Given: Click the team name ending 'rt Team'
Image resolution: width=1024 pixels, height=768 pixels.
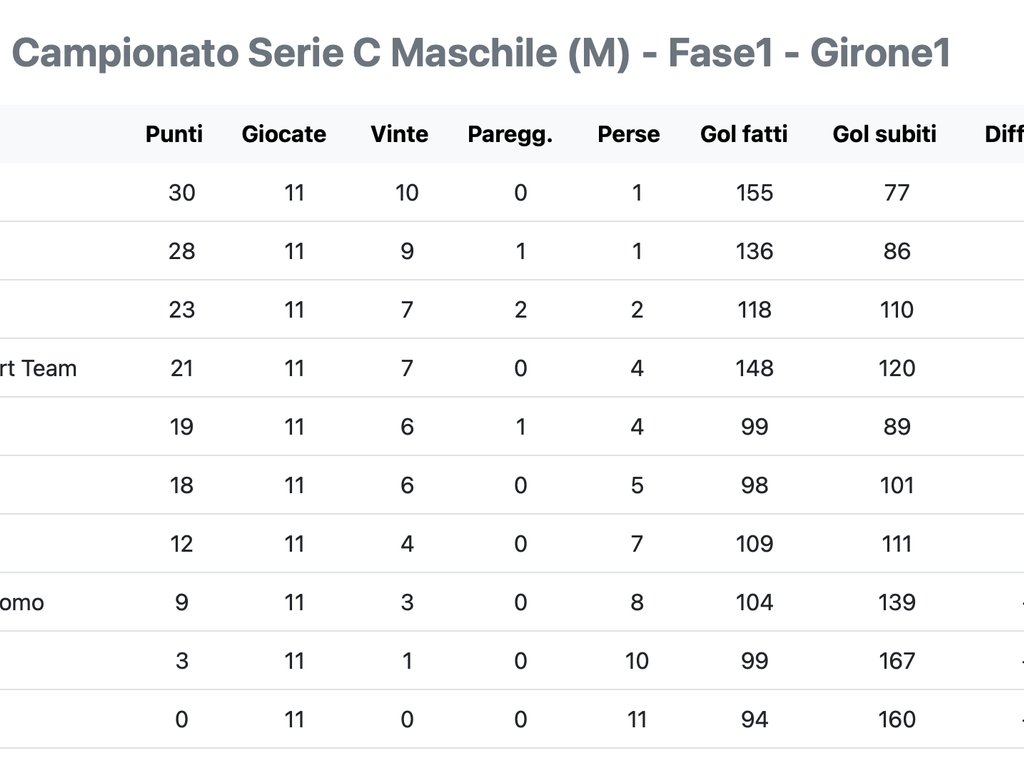Looking at the screenshot, I should coord(39,368).
